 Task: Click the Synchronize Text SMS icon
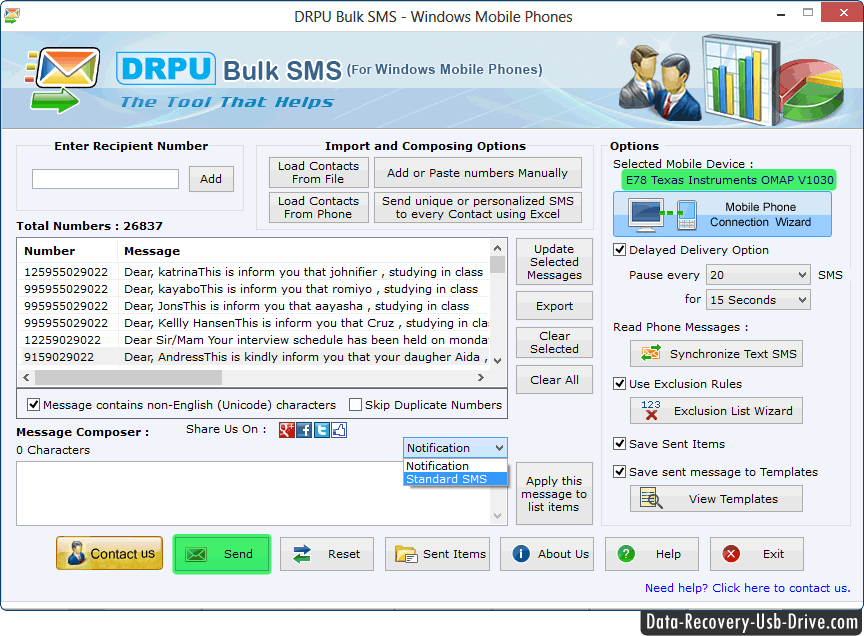click(651, 353)
